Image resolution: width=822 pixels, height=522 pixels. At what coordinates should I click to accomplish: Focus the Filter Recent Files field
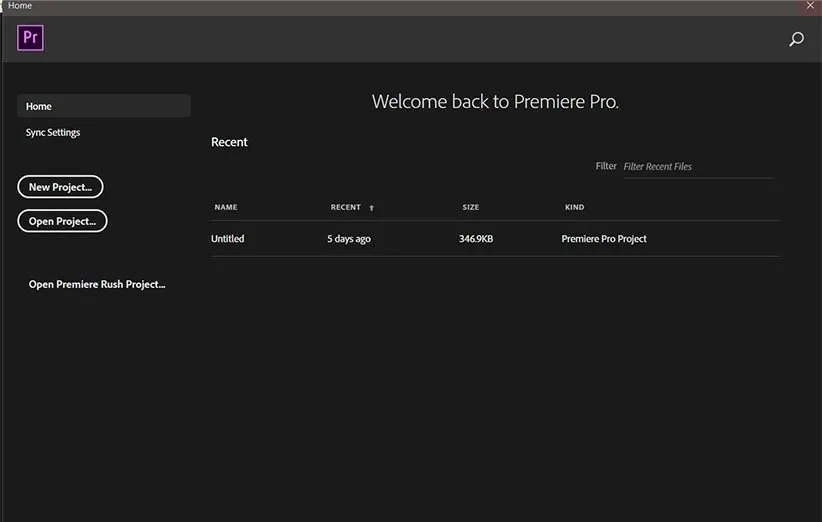click(x=696, y=166)
